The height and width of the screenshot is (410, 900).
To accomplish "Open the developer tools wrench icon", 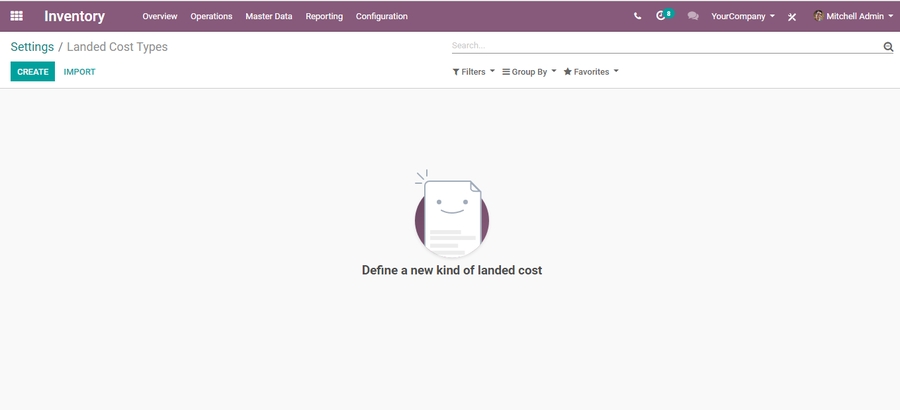I will click(792, 17).
